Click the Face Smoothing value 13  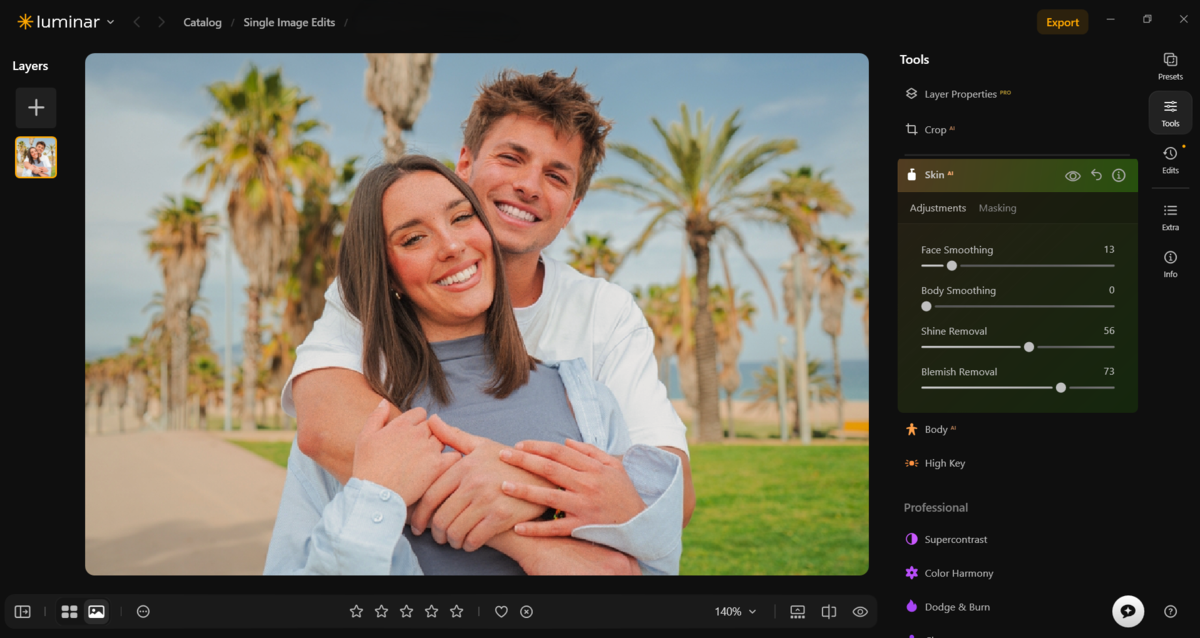[1109, 249]
